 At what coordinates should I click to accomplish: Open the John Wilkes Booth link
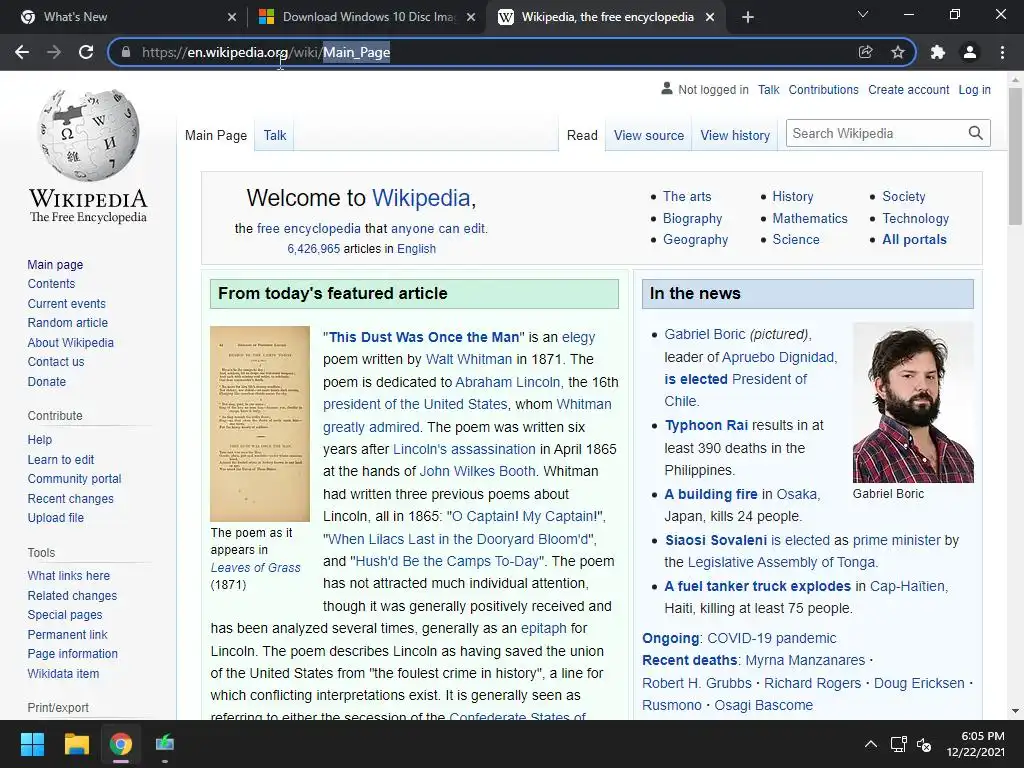pos(477,472)
